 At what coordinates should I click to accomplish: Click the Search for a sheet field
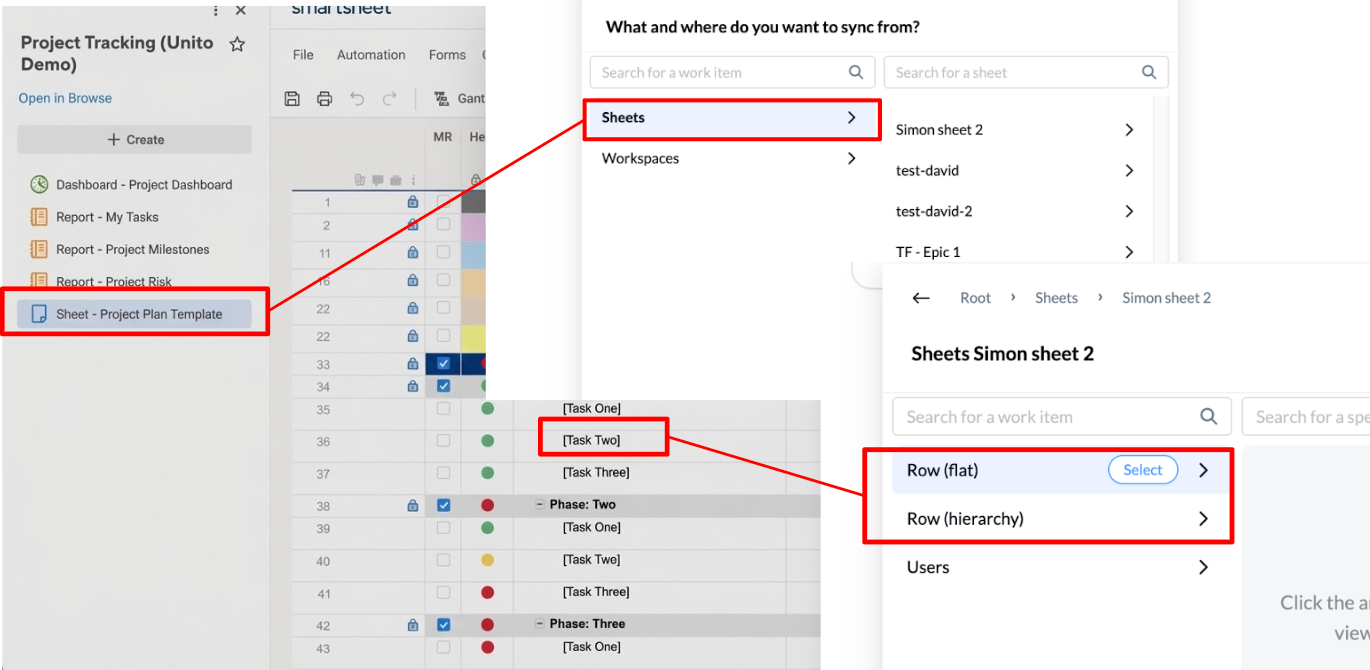tap(1010, 72)
